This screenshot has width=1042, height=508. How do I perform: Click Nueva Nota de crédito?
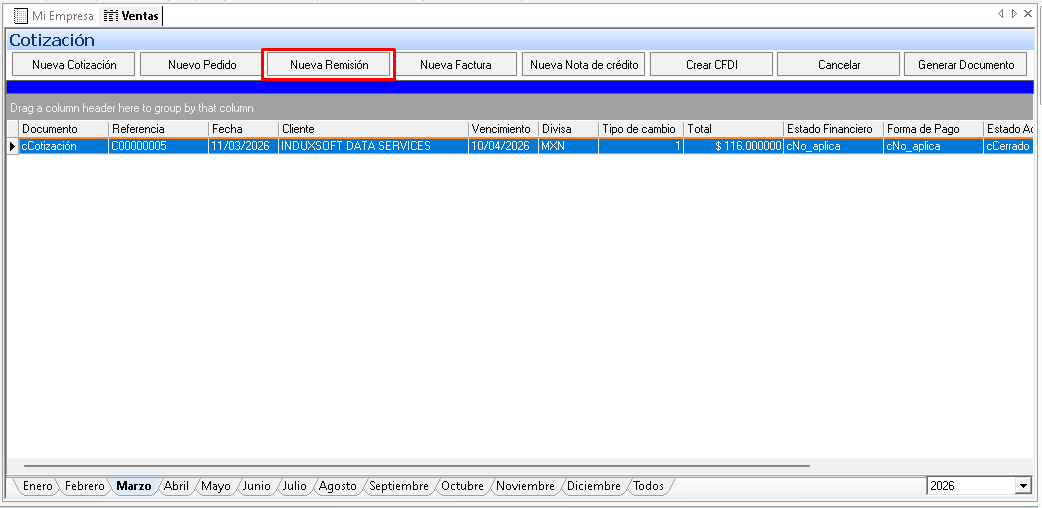click(584, 65)
